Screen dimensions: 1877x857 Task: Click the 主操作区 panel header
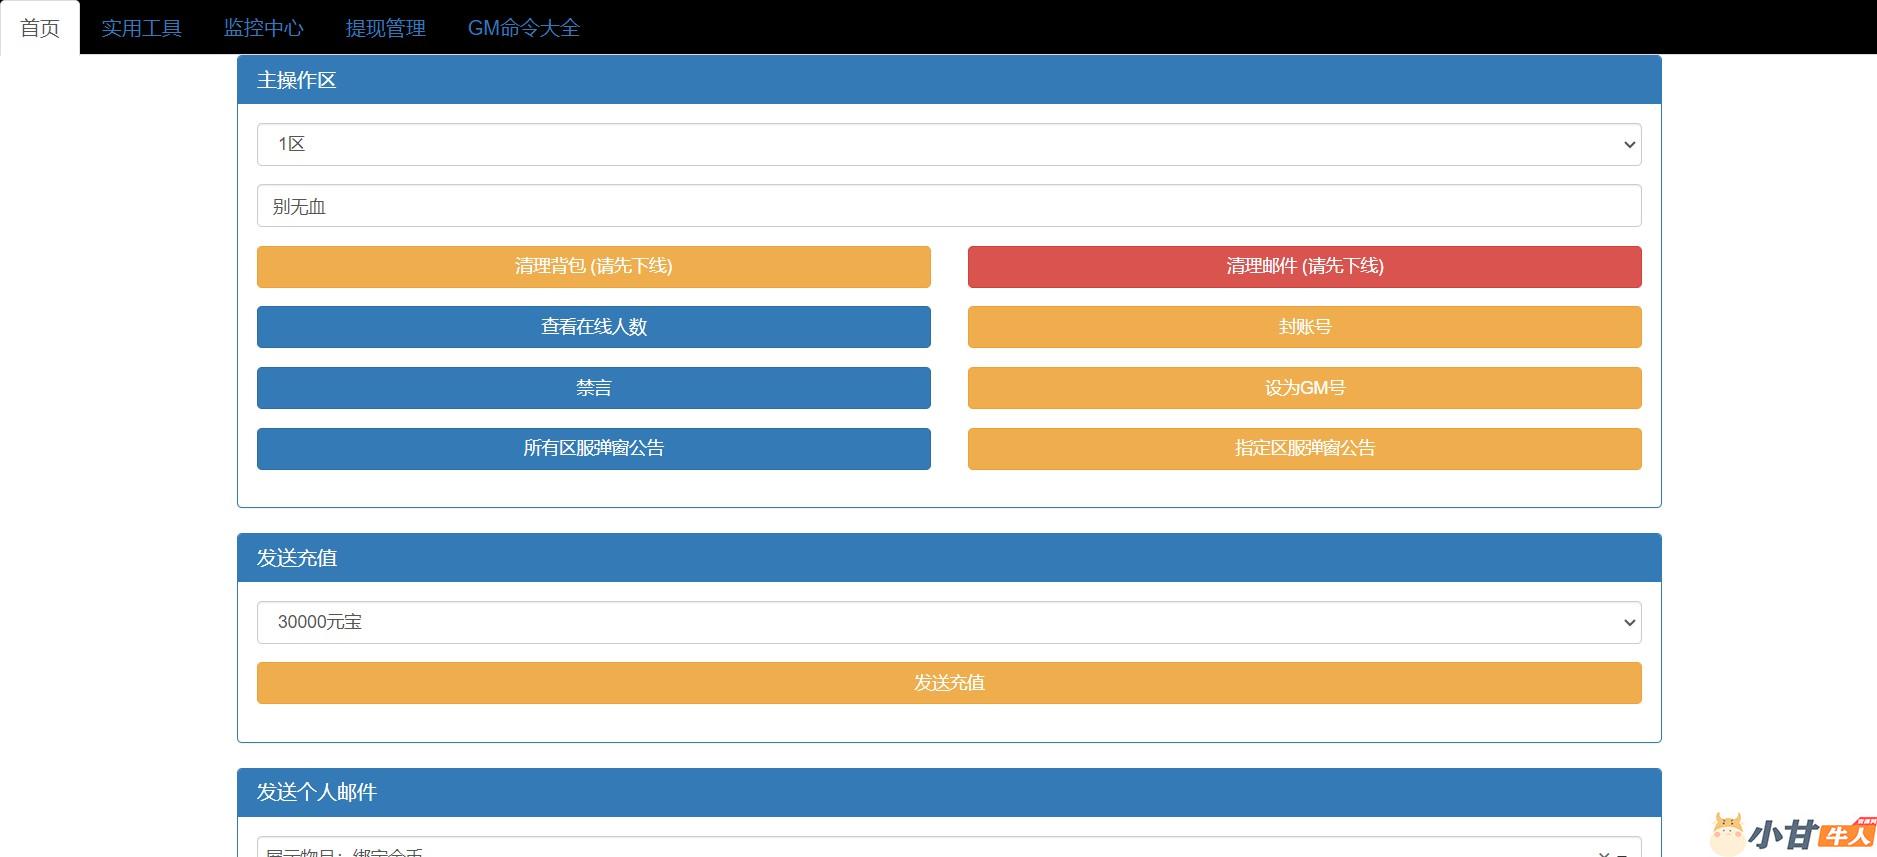click(948, 80)
